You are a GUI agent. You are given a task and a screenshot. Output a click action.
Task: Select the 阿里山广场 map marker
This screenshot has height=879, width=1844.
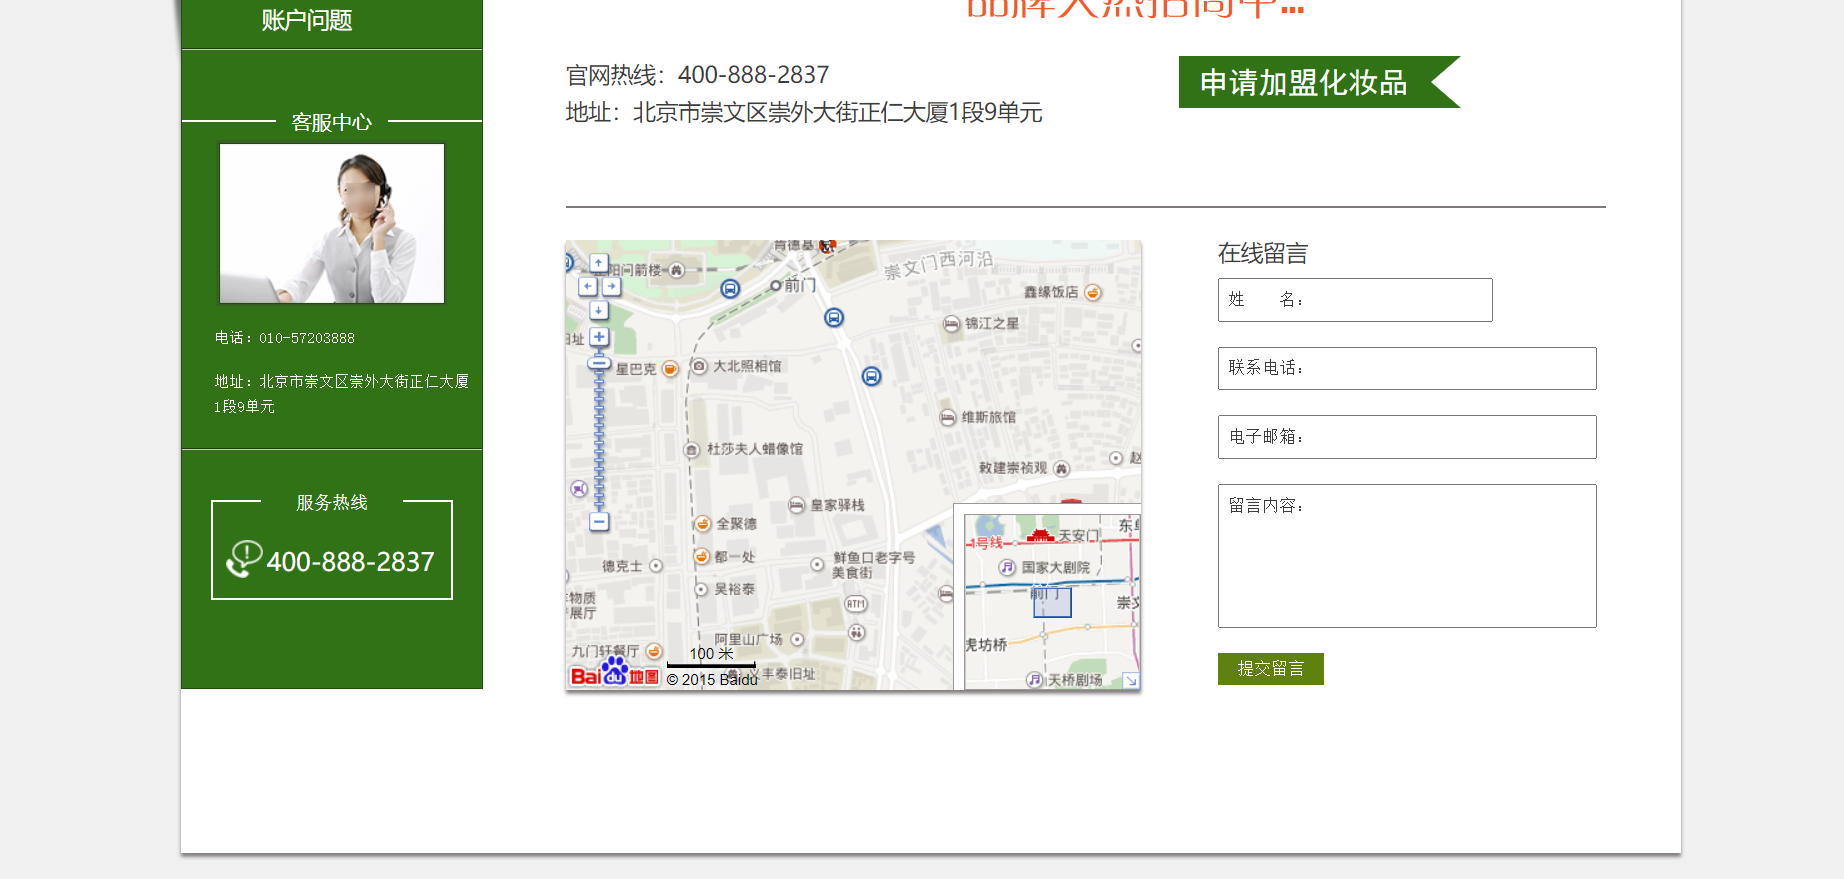tap(797, 639)
